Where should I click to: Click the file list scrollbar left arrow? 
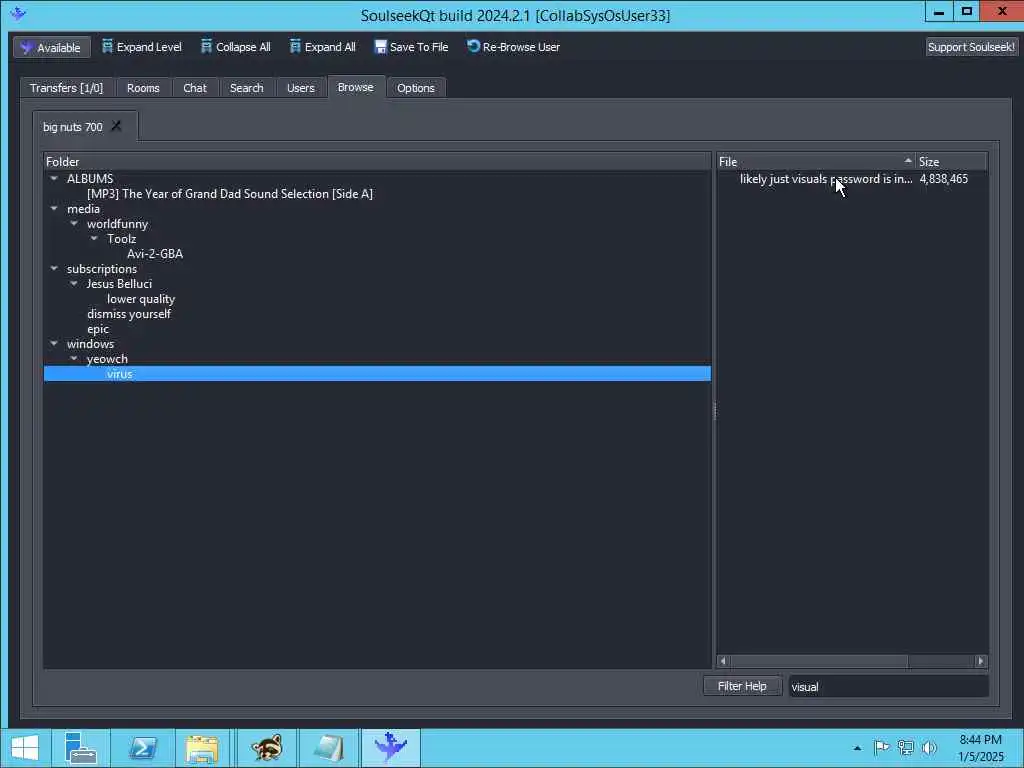[x=723, y=661]
